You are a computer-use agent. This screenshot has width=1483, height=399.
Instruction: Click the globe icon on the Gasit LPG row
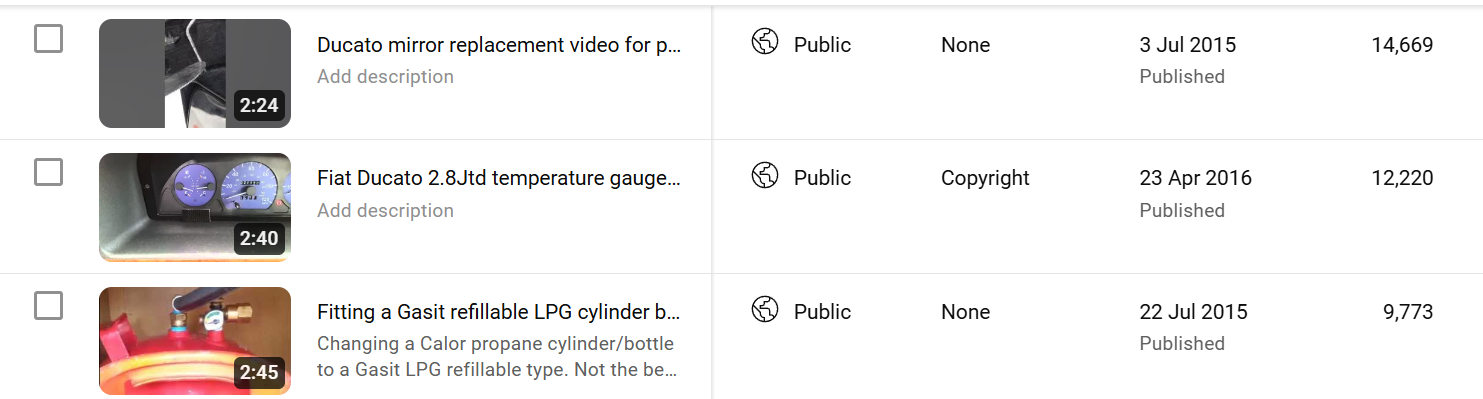tap(765, 310)
